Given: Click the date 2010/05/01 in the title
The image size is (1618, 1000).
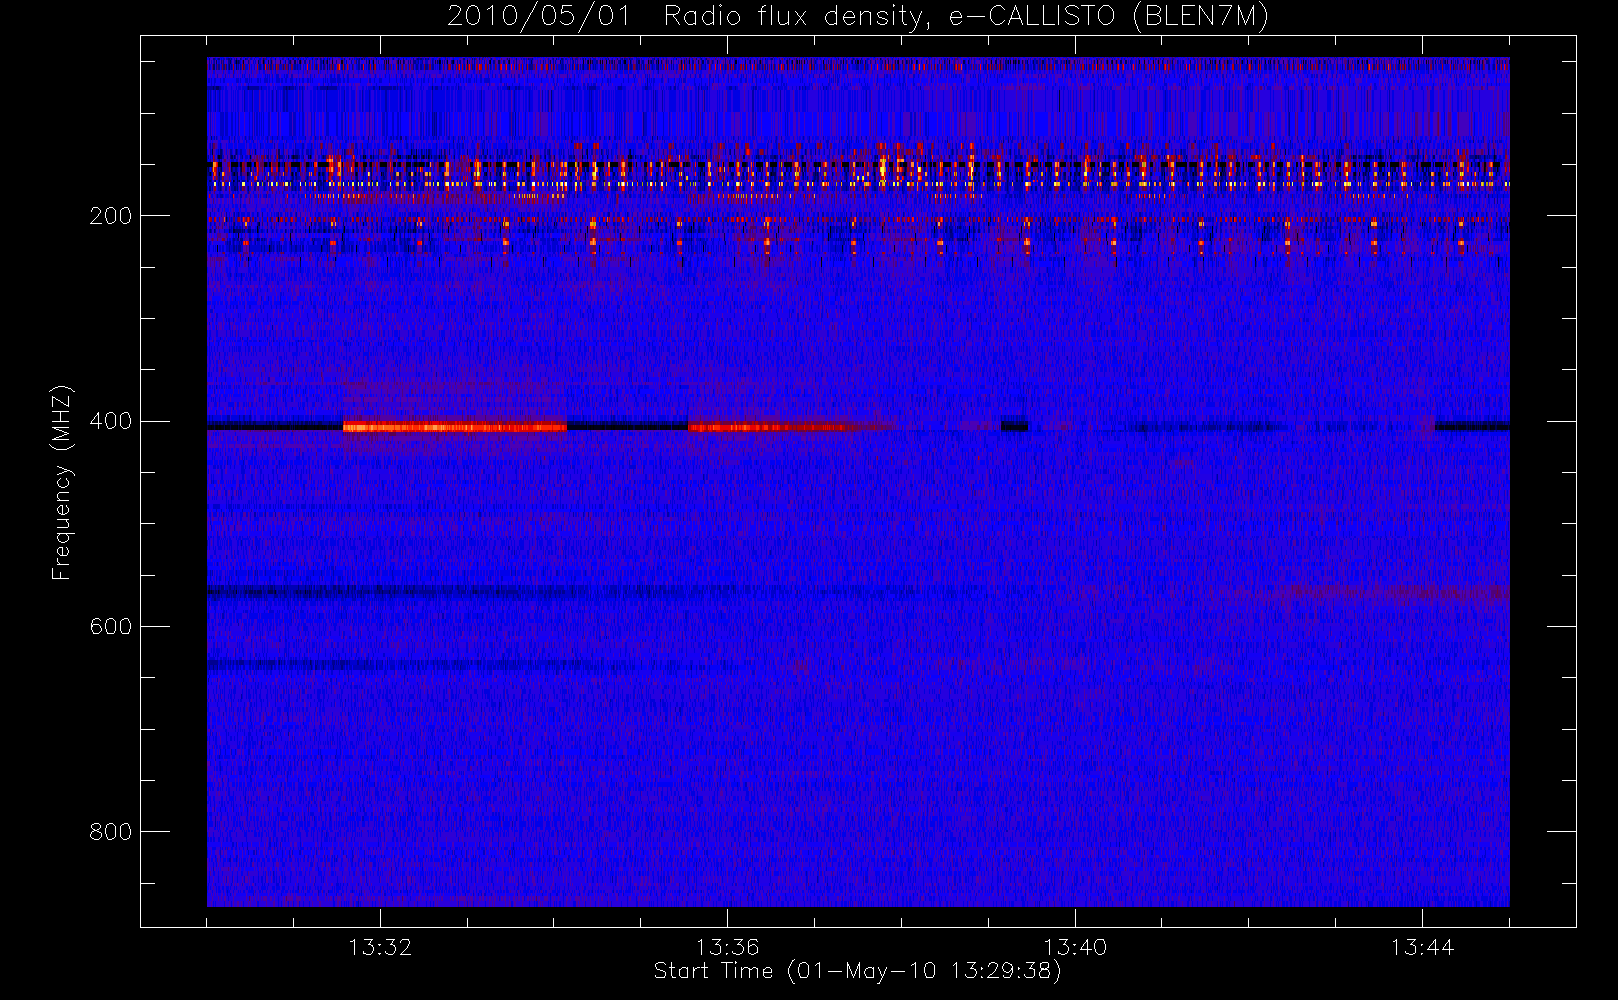Looking at the screenshot, I should (539, 17).
